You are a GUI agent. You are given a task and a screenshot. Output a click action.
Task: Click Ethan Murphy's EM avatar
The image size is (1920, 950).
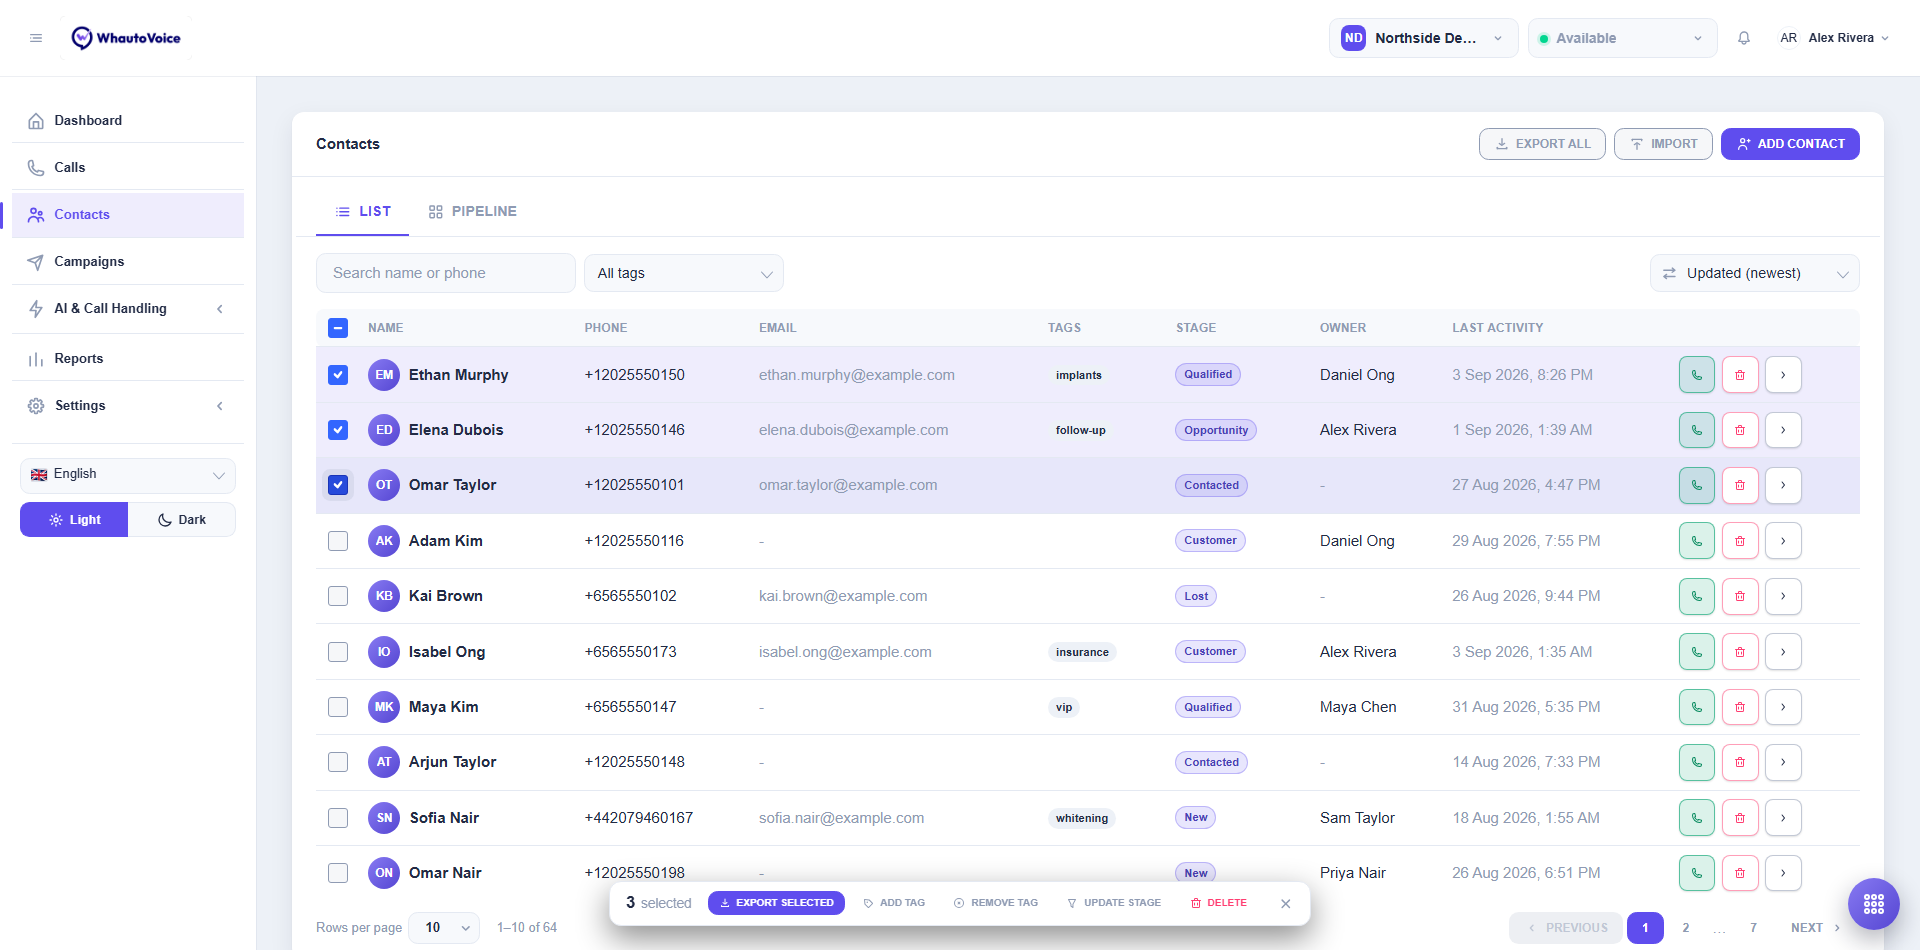click(384, 375)
